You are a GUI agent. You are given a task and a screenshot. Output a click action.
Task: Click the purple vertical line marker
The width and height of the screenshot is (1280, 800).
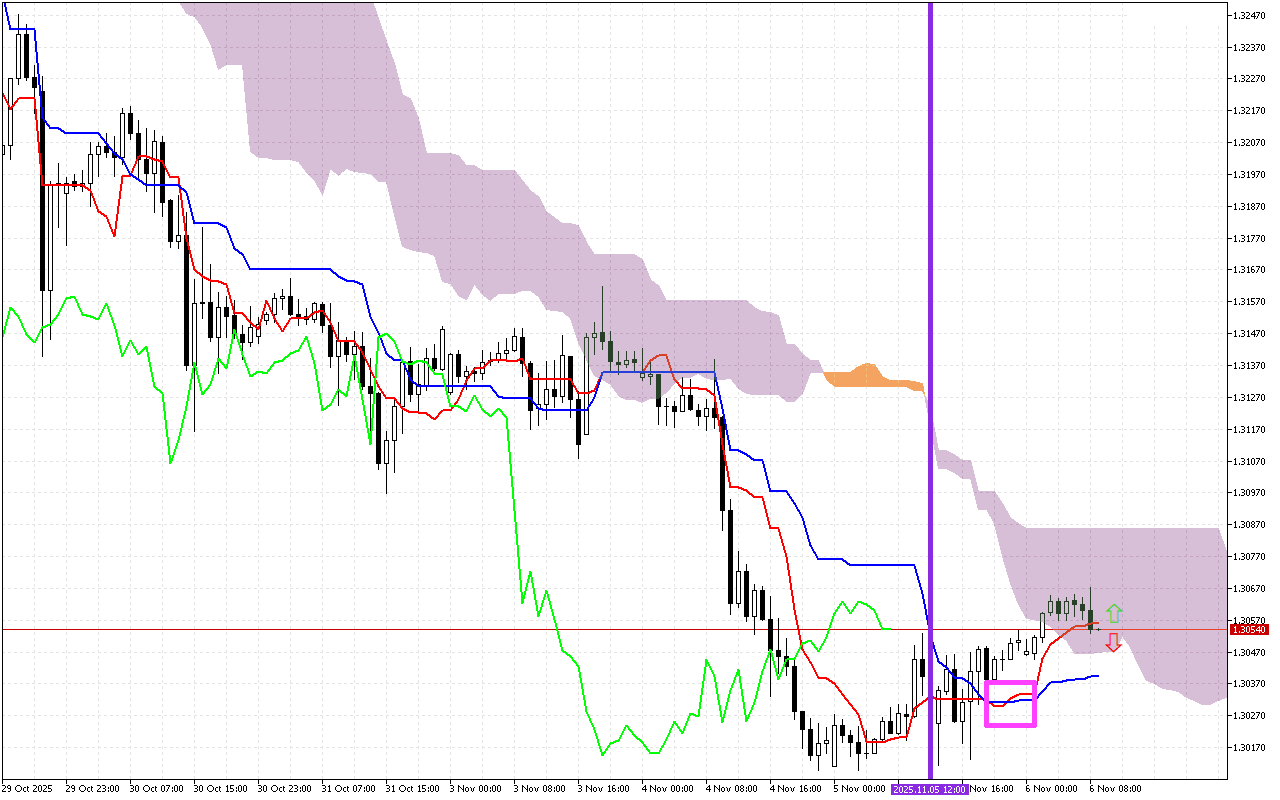[x=929, y=400]
